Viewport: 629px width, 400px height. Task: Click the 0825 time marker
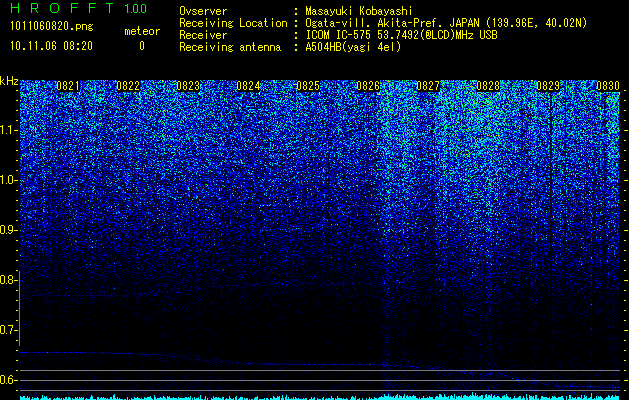coord(308,86)
